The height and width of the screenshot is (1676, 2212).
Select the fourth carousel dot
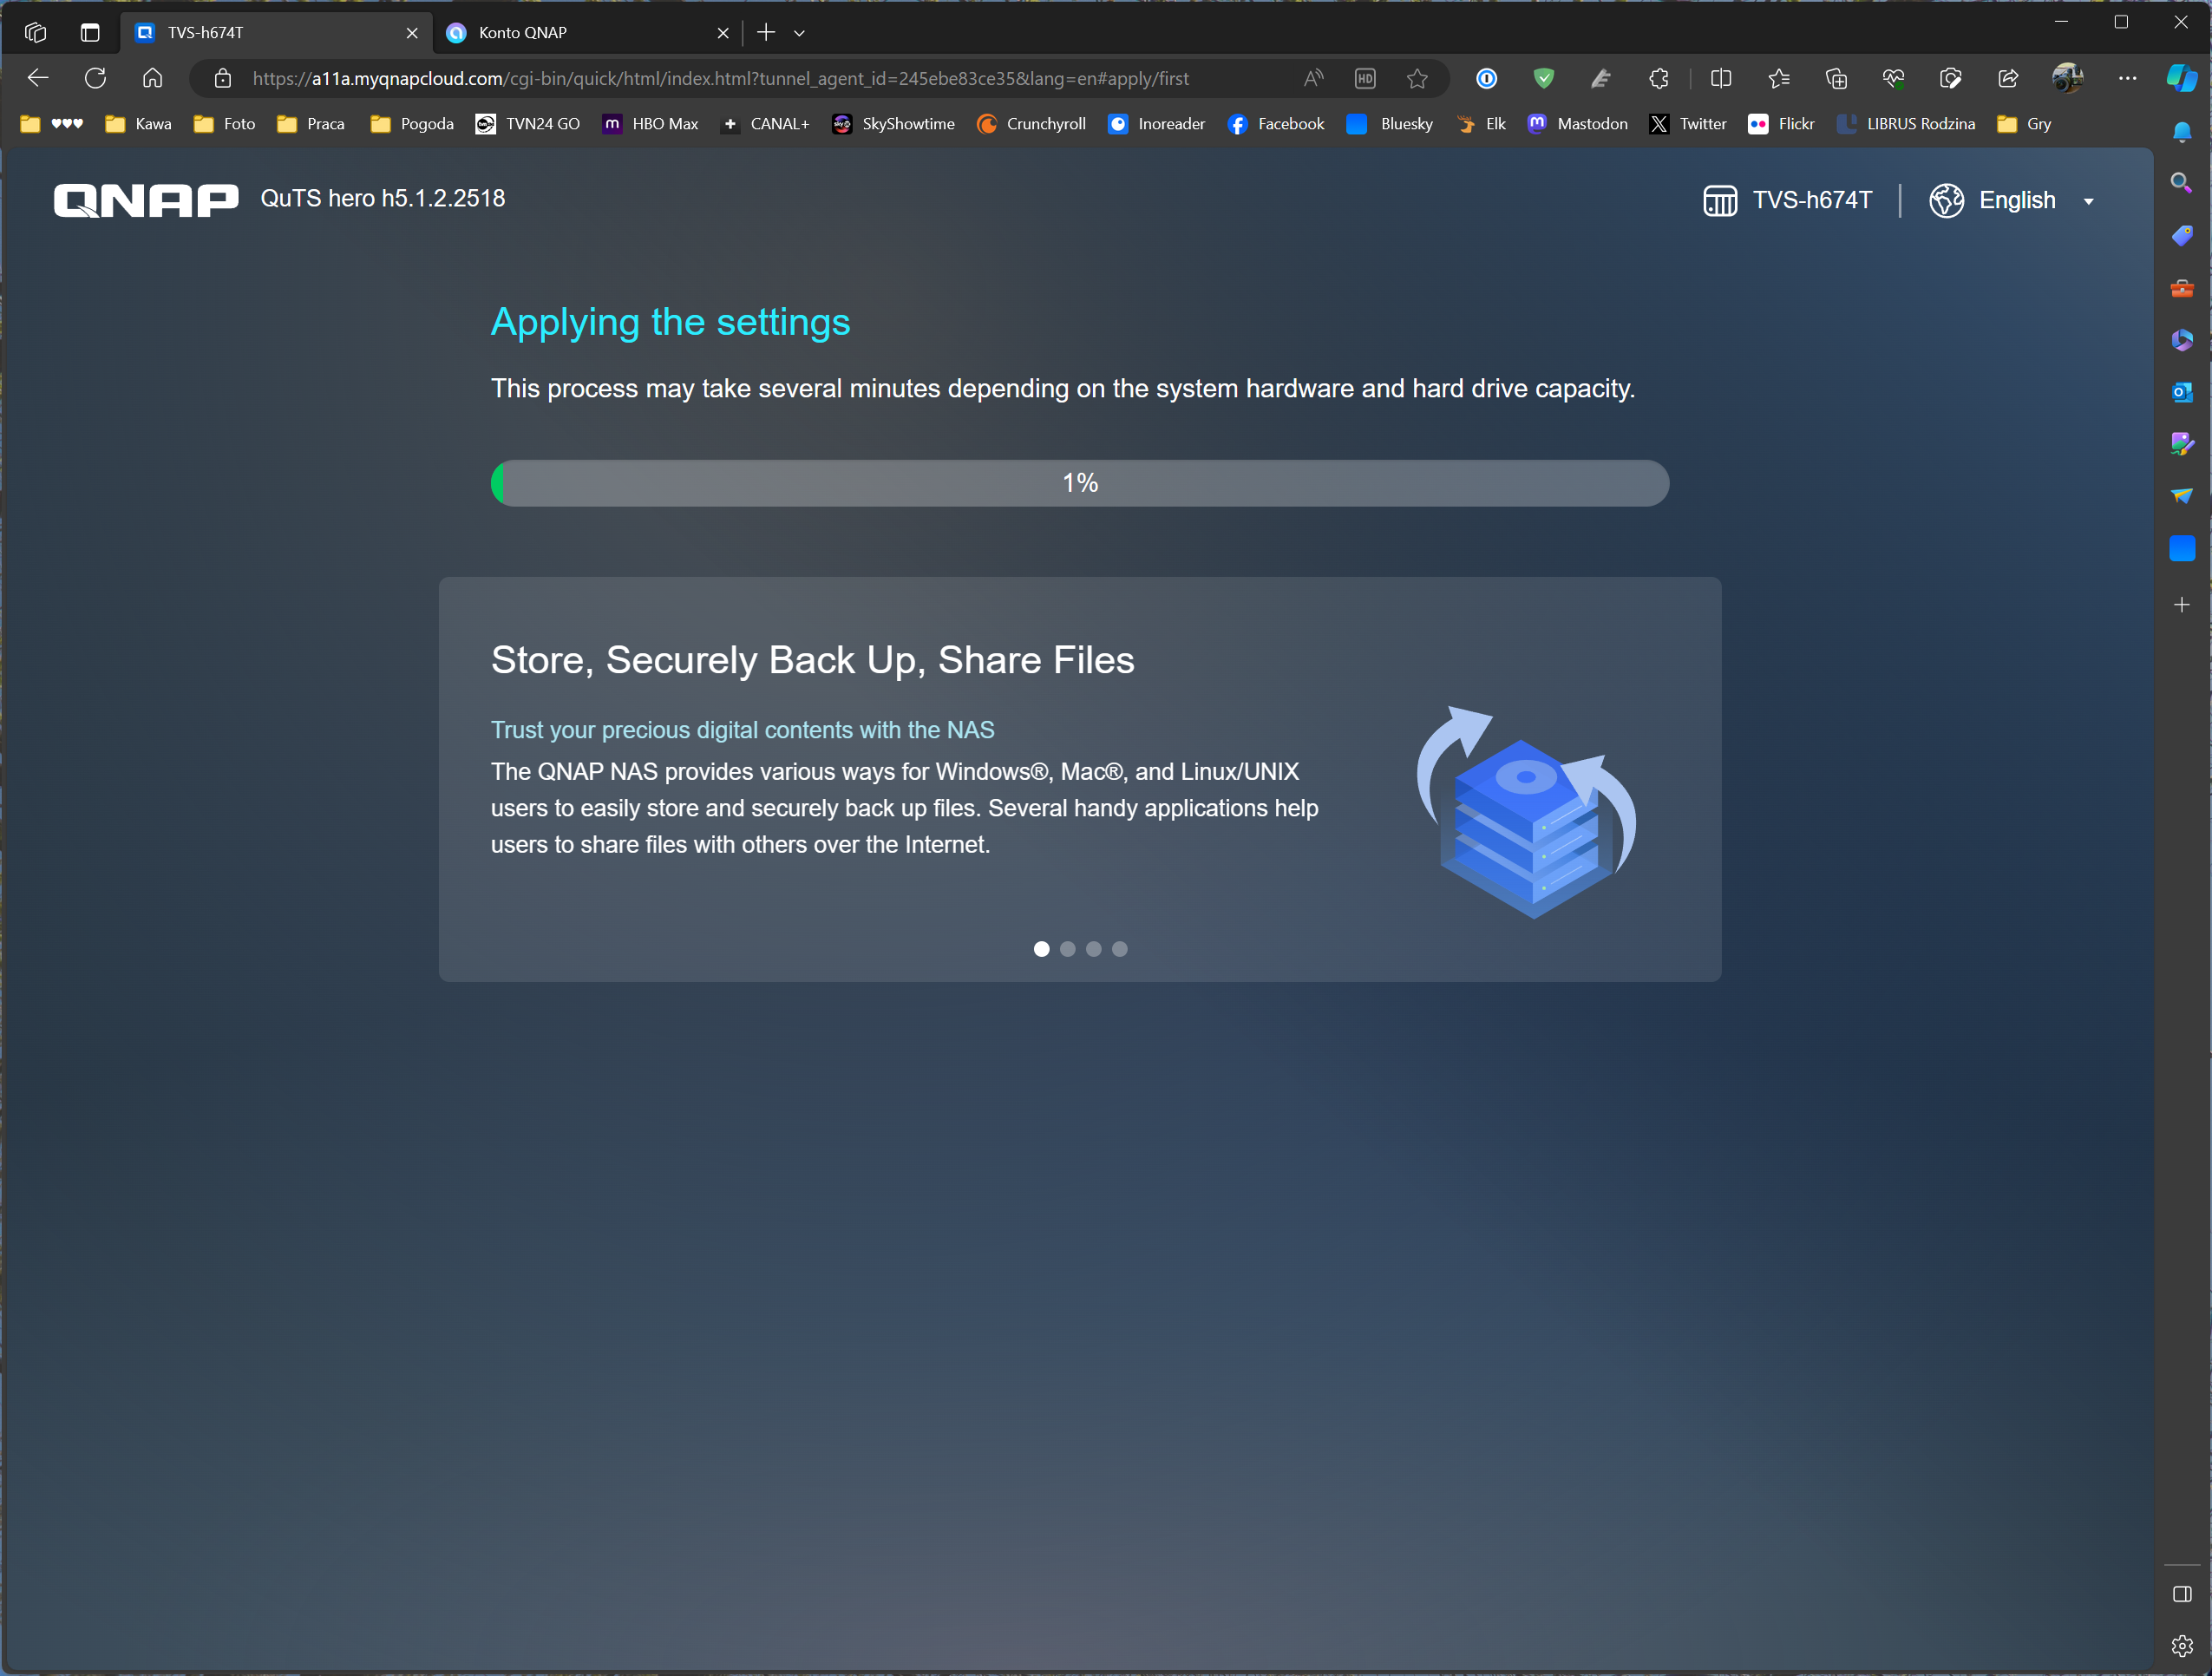pos(1119,949)
